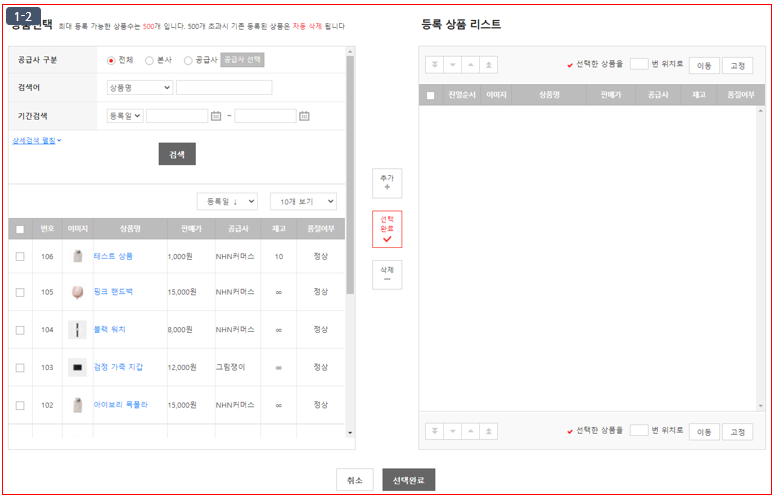
Task: Open the 10개 보기 page size dropdown
Action: [303, 201]
